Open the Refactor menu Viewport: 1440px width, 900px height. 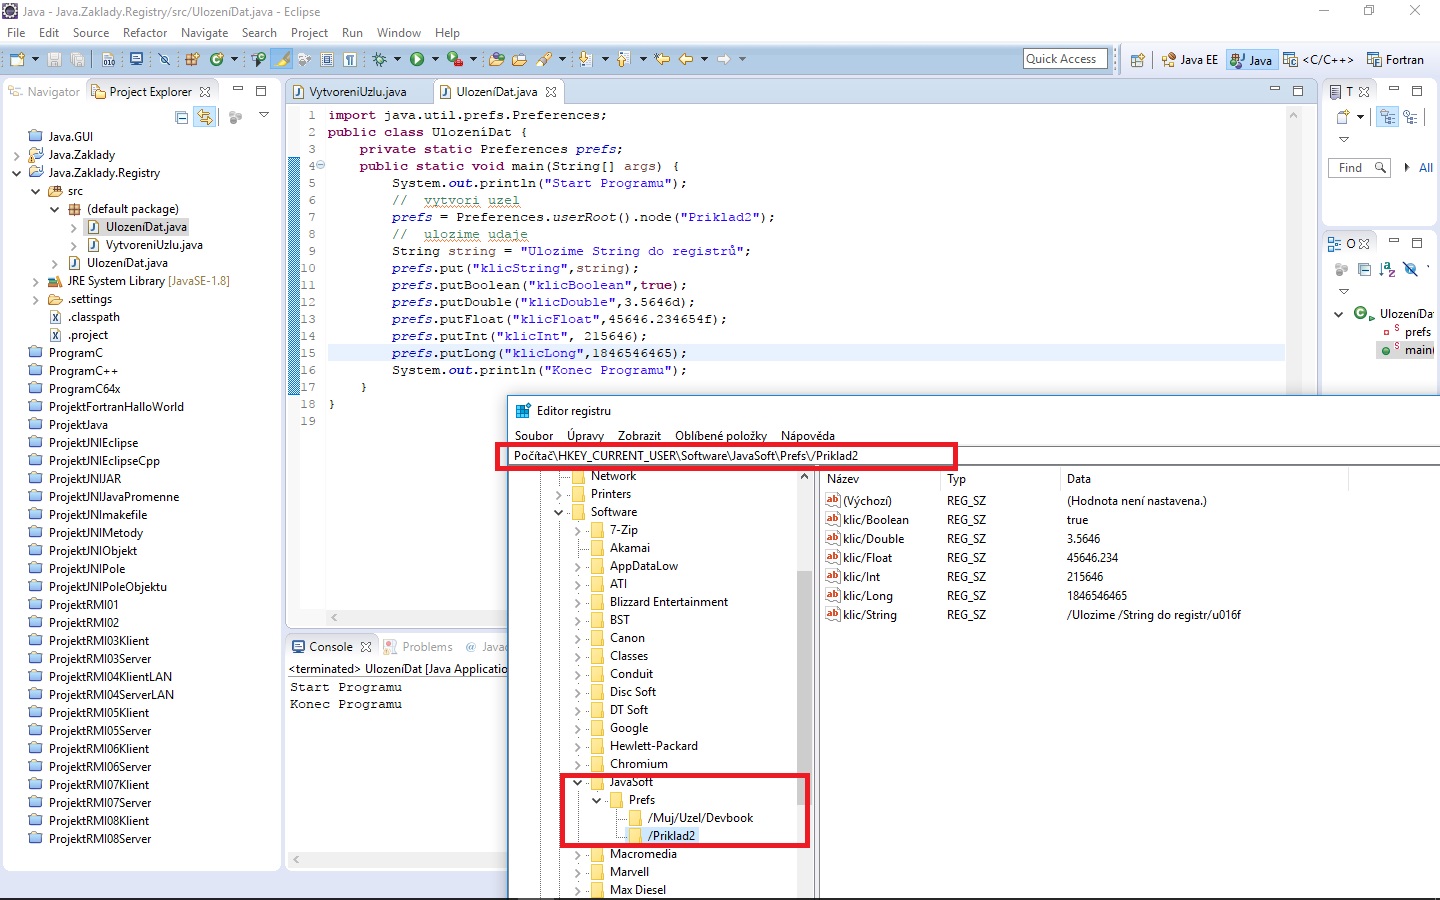pyautogui.click(x=145, y=33)
